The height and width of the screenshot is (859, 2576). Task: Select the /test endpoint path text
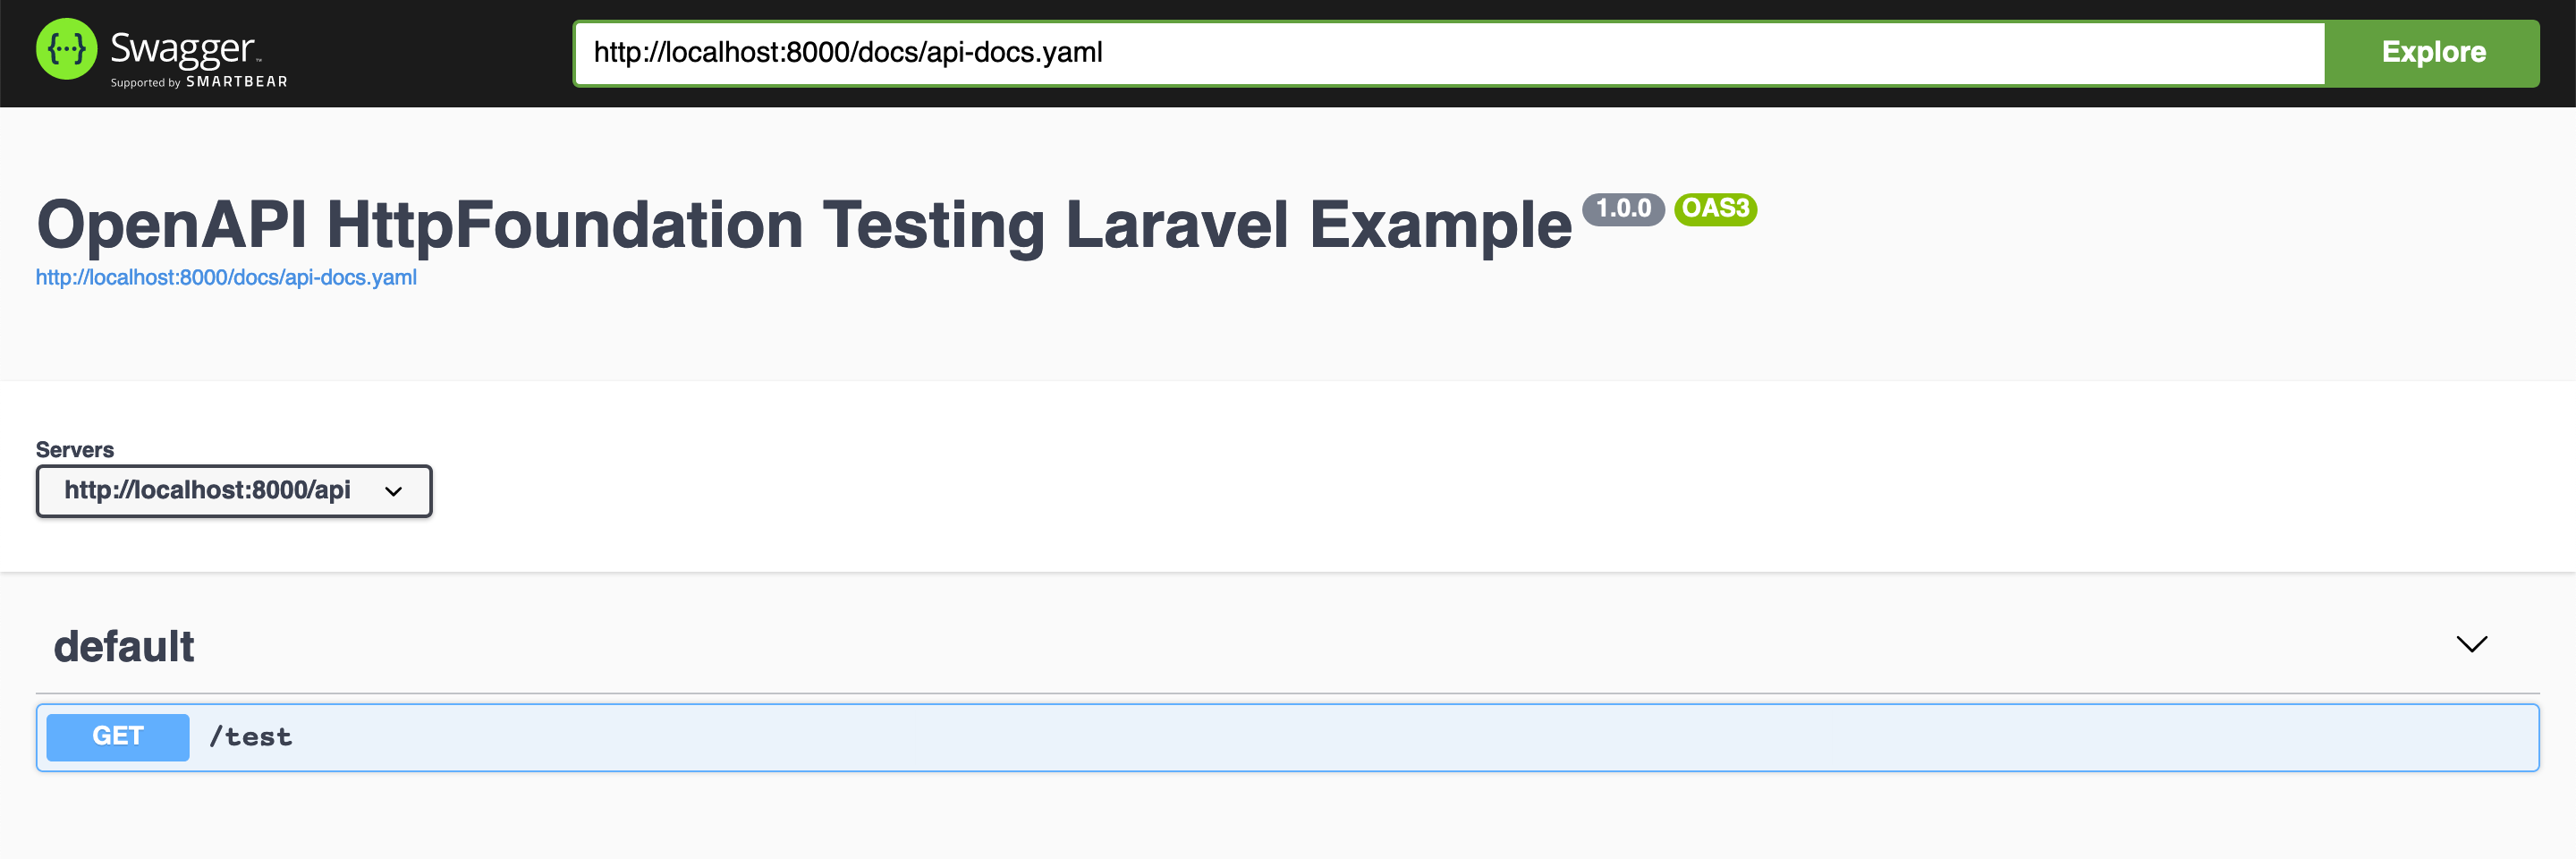(250, 737)
